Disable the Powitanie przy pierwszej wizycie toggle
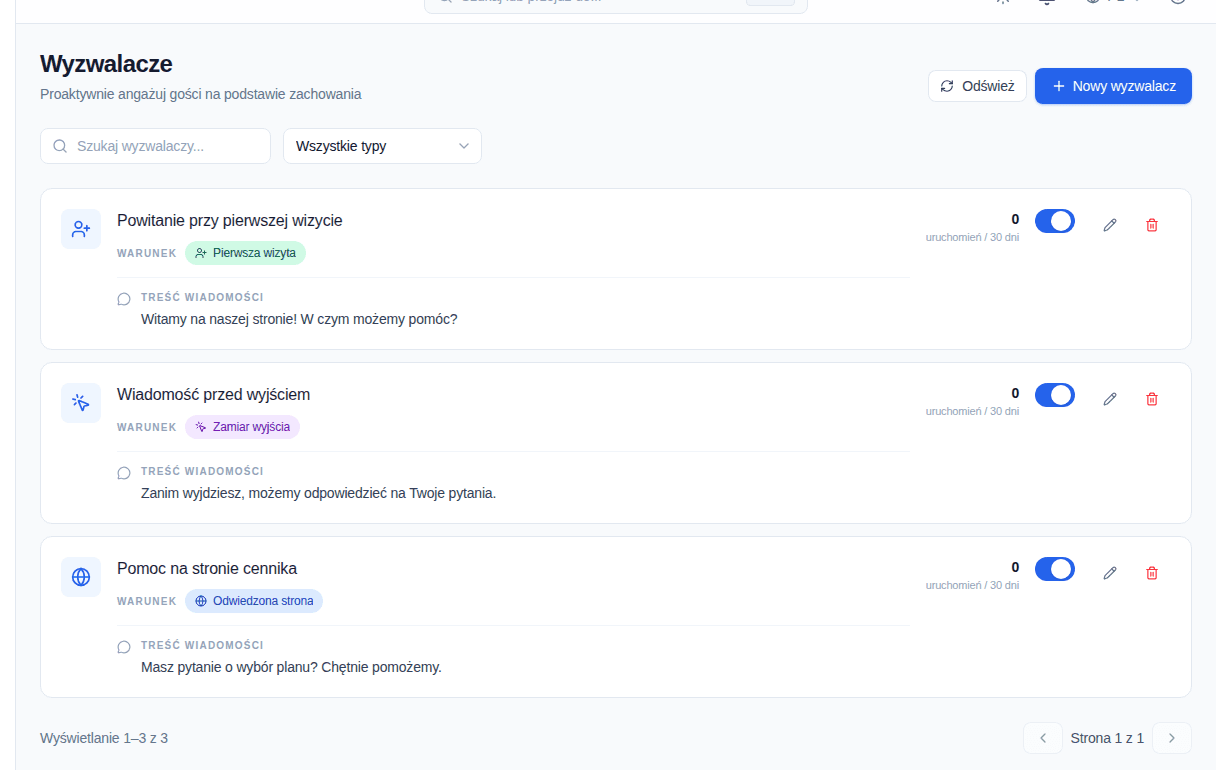Screen dimensions: 1216x770 click(1055, 221)
